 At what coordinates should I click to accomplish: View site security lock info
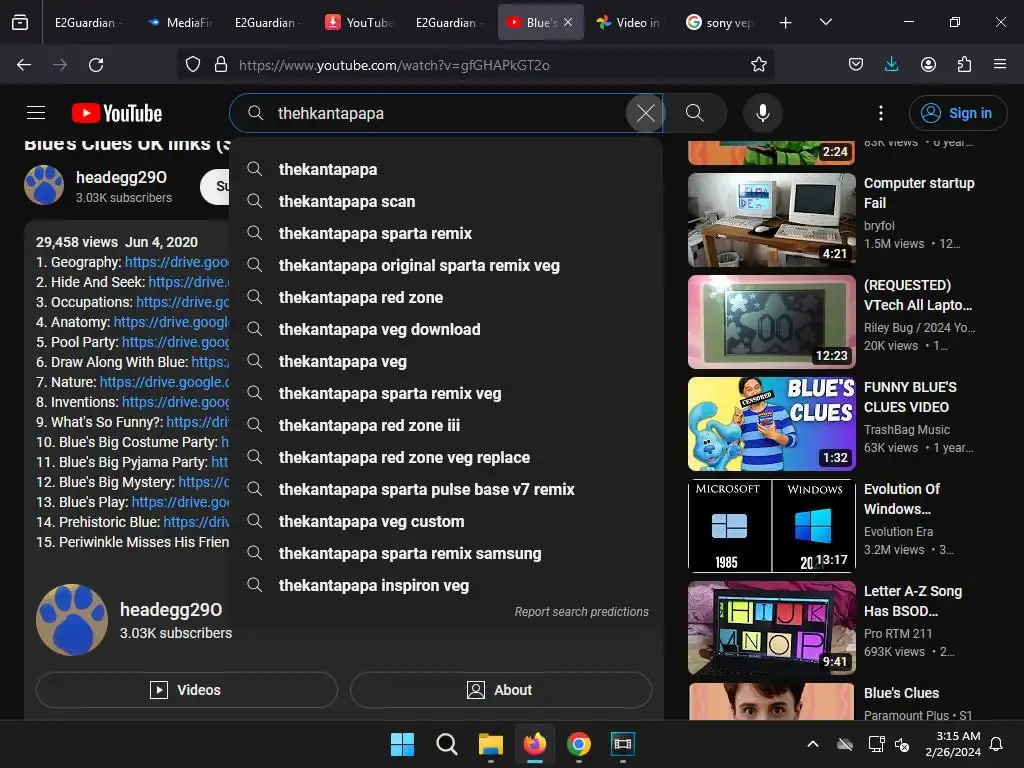(221, 65)
